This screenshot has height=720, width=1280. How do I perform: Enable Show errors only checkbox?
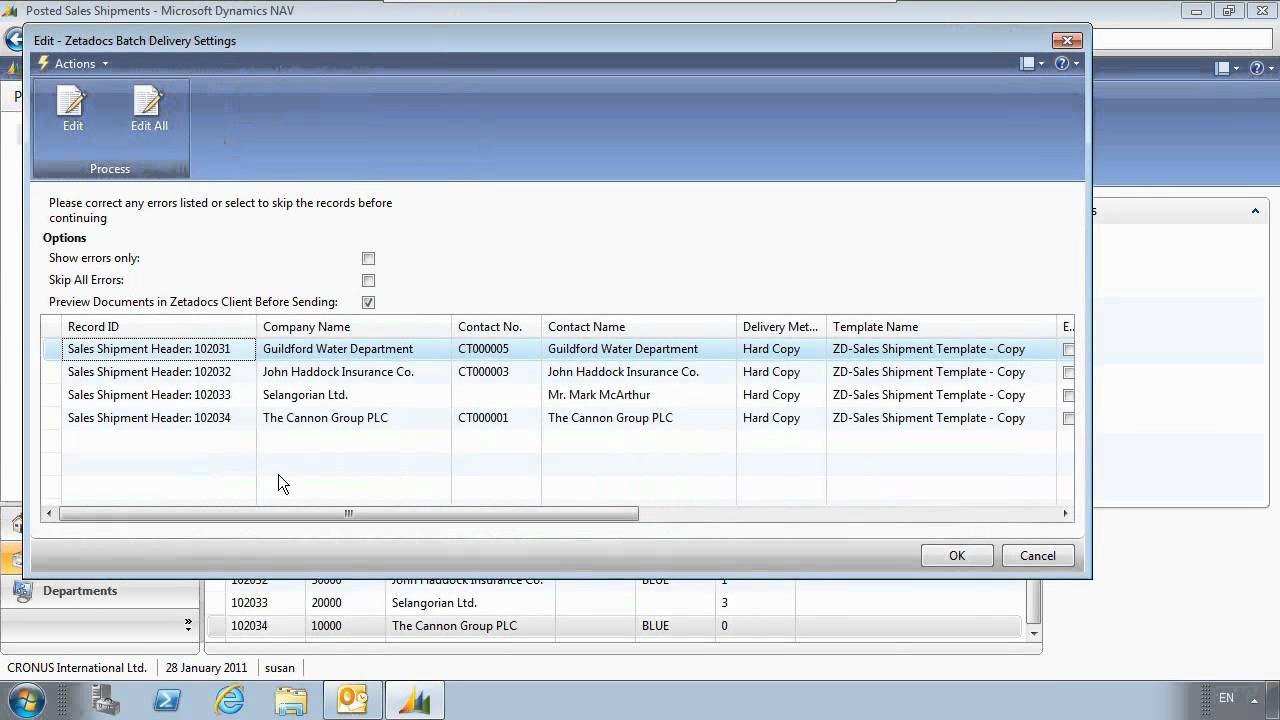tap(368, 258)
